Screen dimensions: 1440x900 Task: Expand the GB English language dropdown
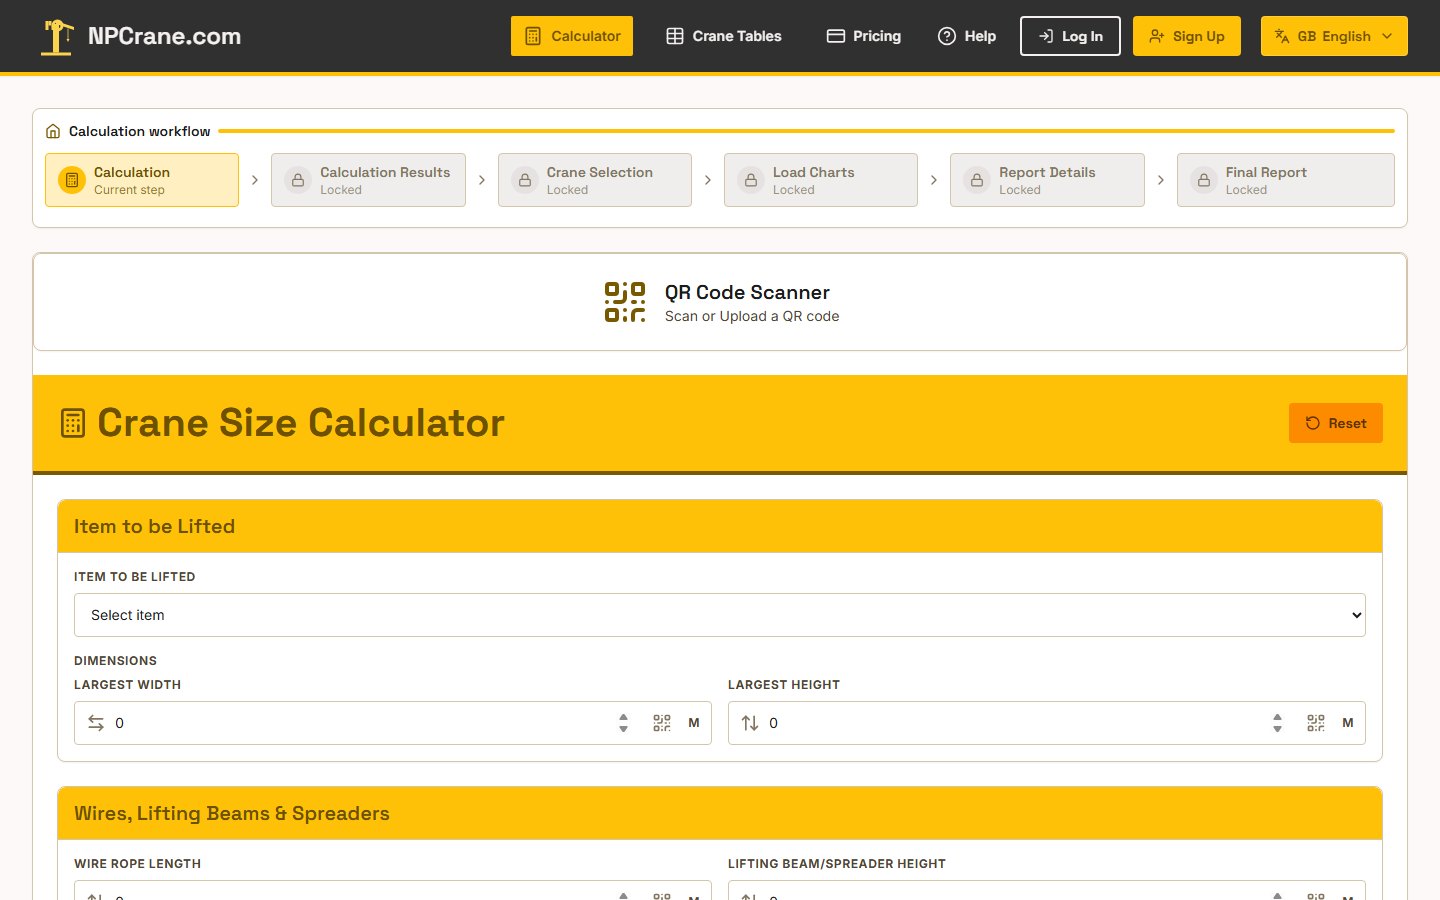coord(1334,36)
